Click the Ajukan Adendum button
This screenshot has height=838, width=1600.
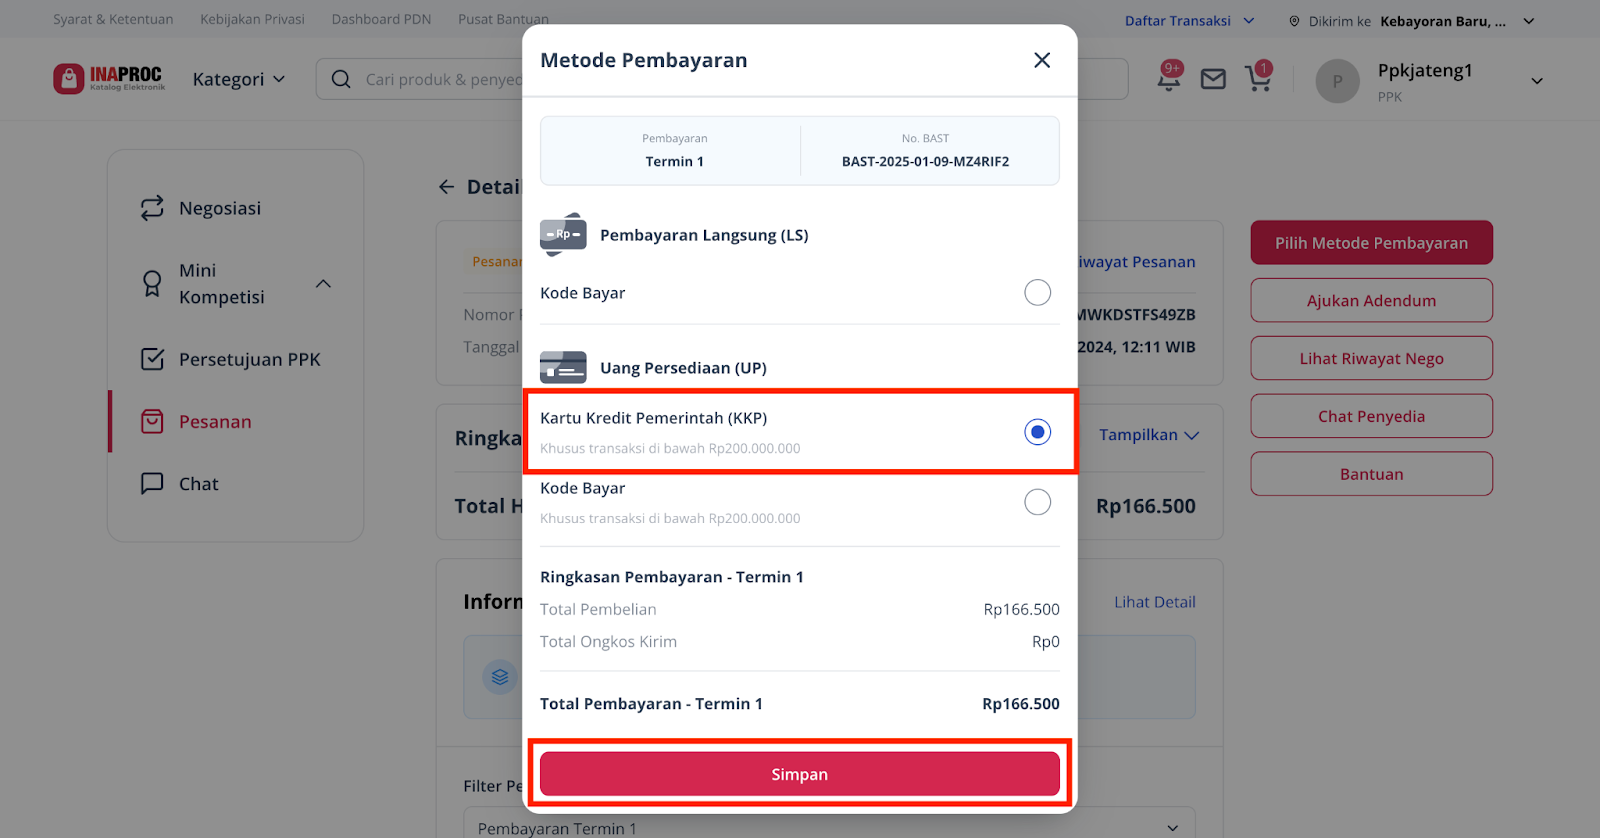point(1371,300)
